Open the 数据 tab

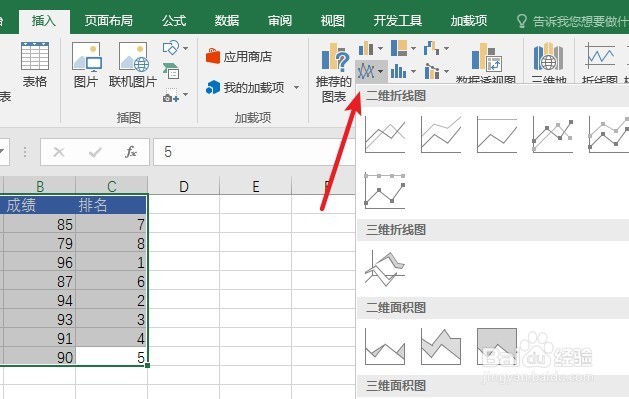[x=227, y=21]
